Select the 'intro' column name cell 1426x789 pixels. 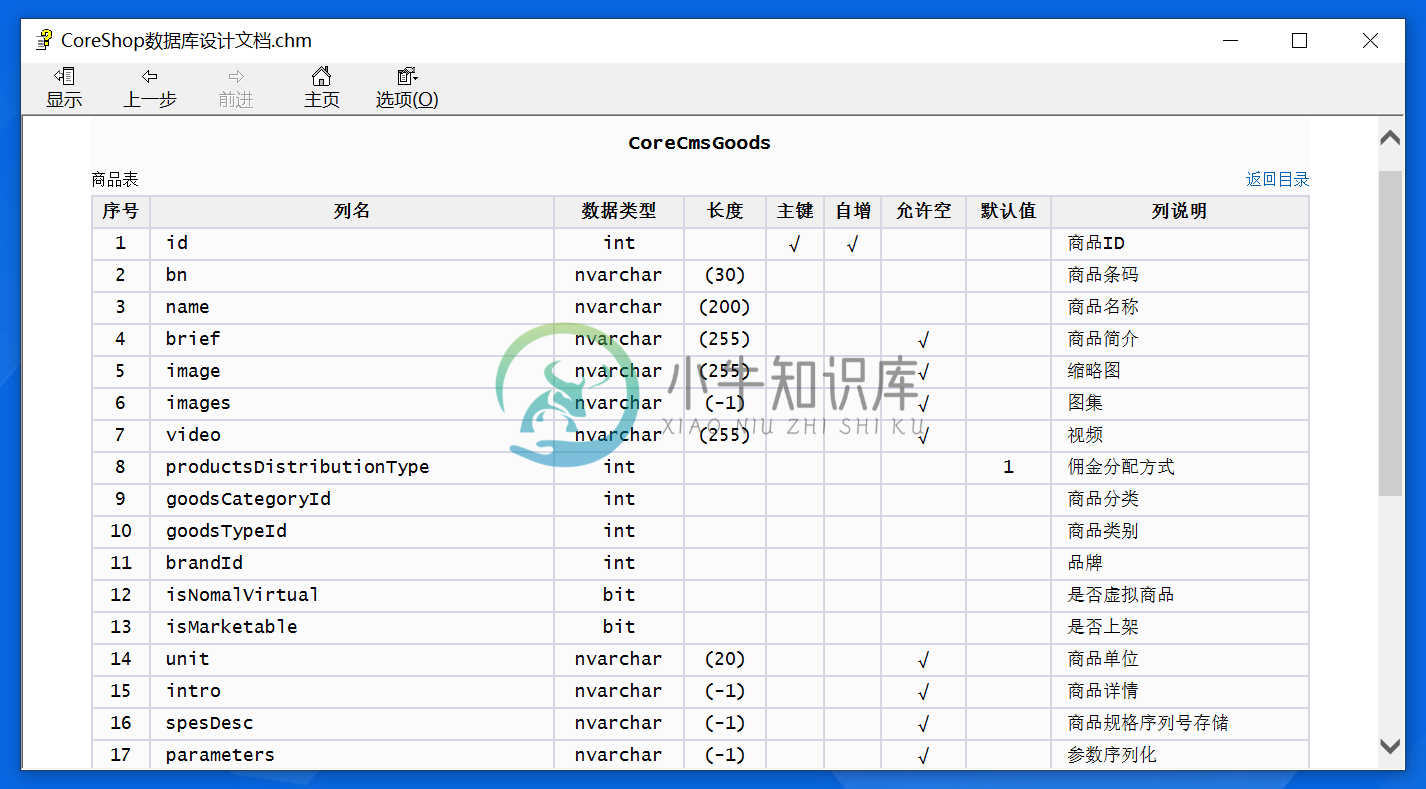coord(352,691)
